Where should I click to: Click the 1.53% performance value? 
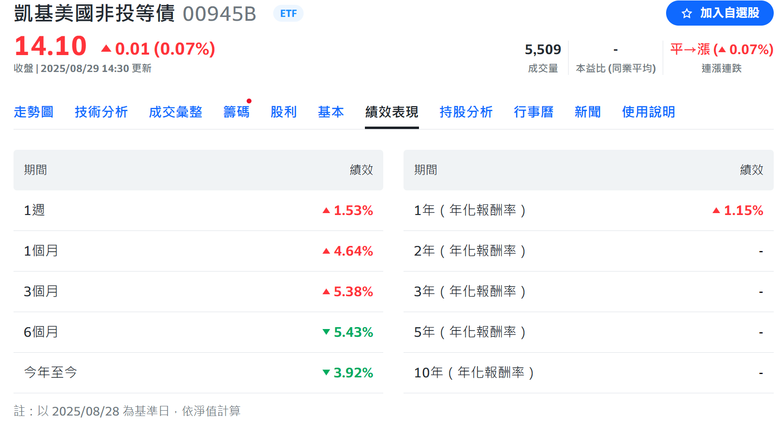pos(353,211)
